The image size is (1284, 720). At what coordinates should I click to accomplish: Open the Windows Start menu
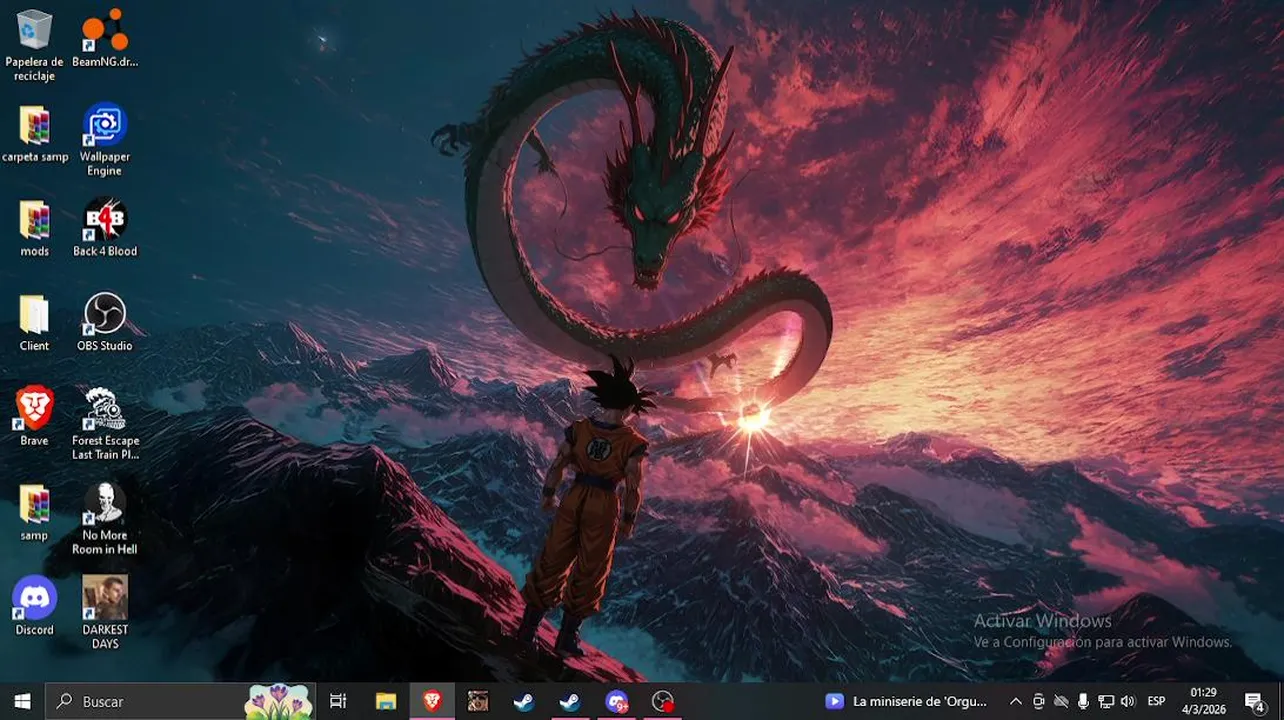coord(22,701)
